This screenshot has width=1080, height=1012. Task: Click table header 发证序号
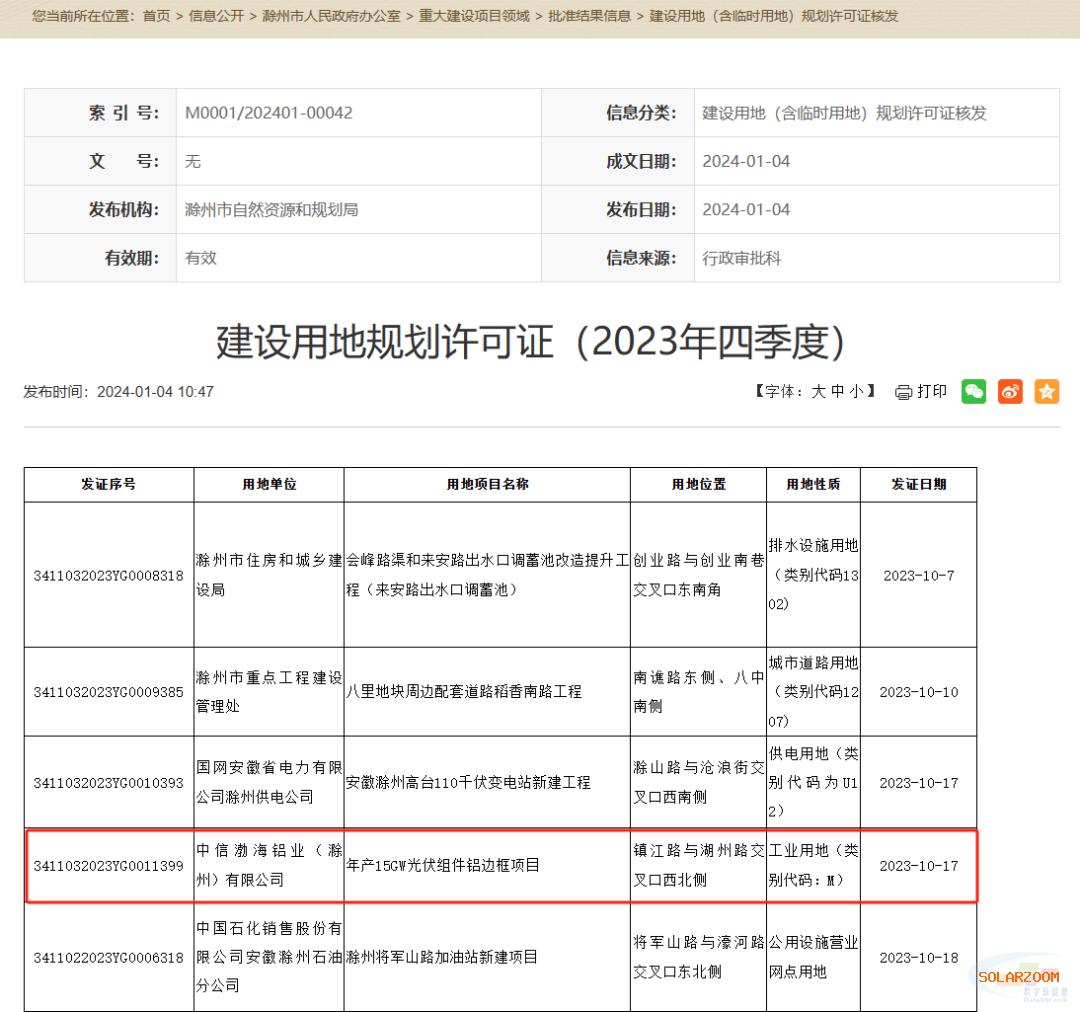pyautogui.click(x=109, y=484)
